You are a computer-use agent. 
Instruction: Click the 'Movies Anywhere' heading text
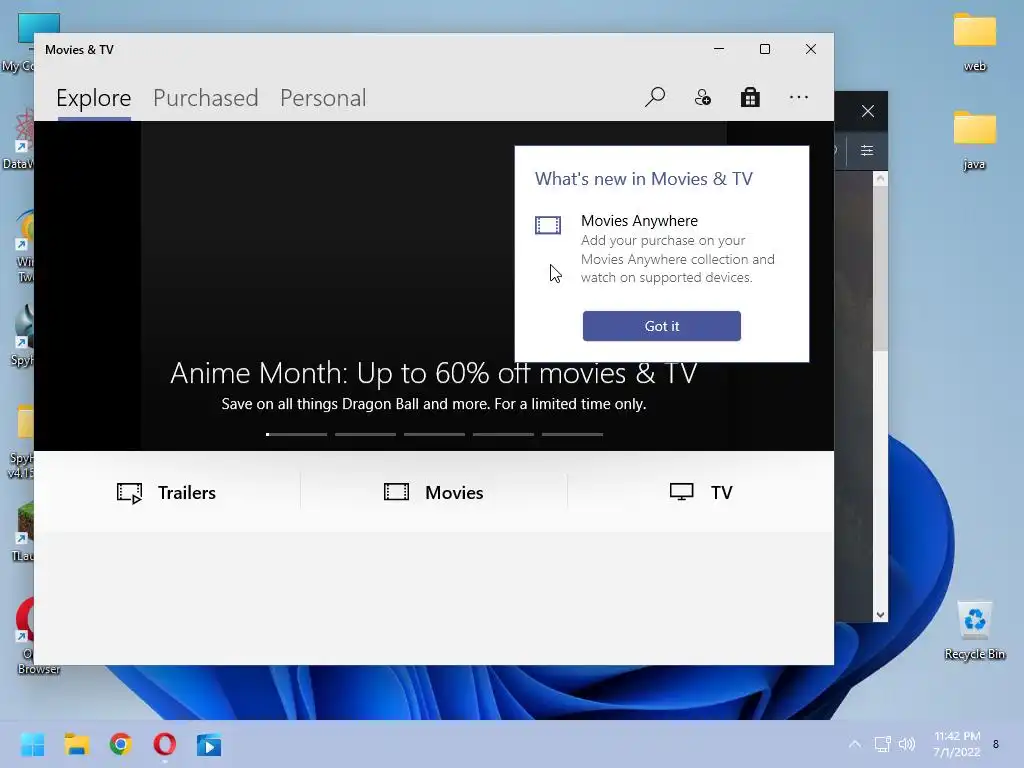click(x=639, y=221)
